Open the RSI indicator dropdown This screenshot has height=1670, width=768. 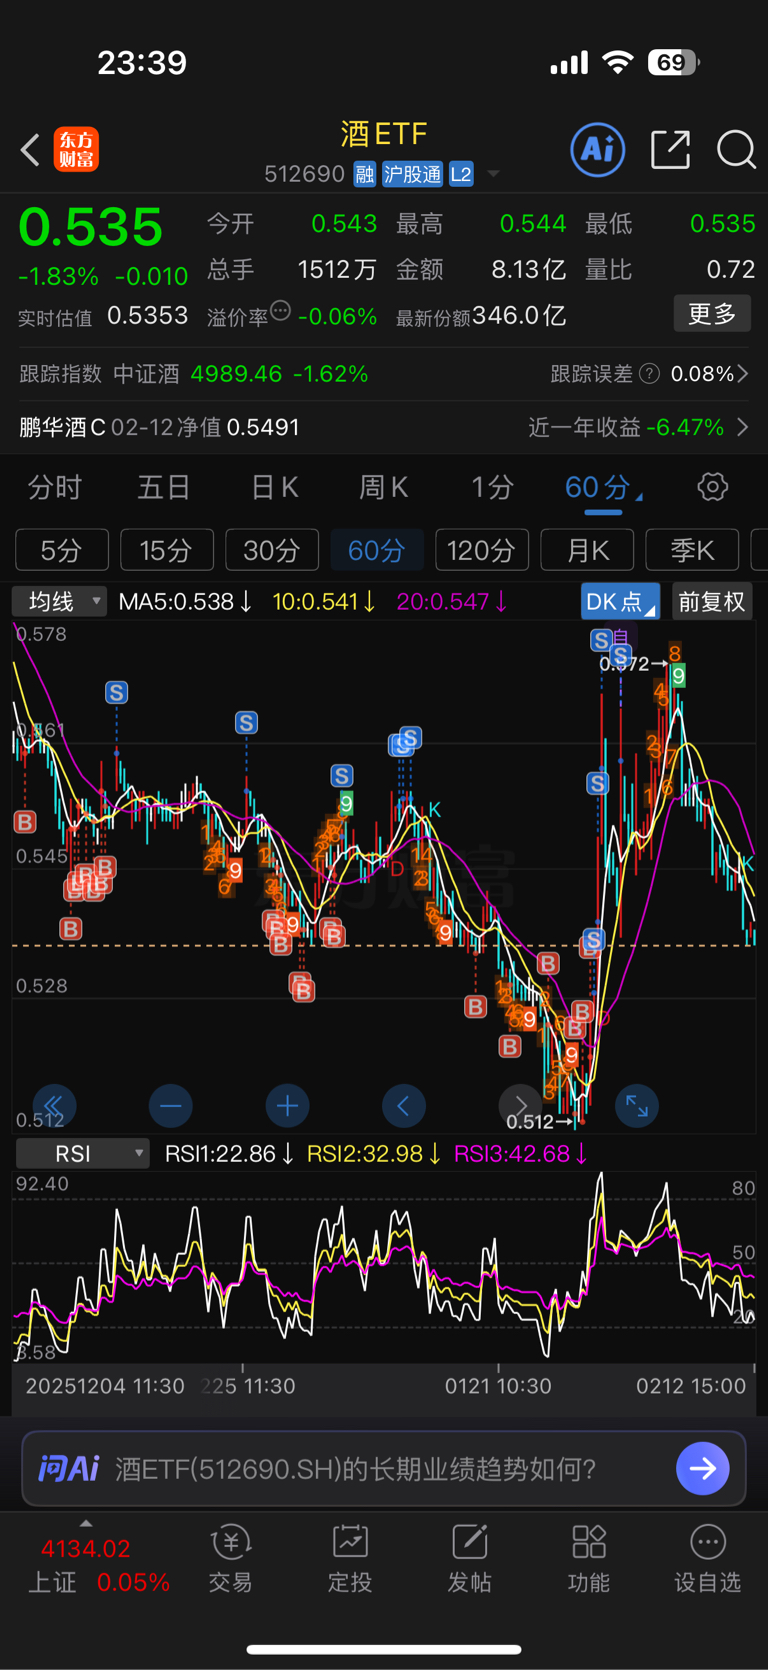(83, 1153)
